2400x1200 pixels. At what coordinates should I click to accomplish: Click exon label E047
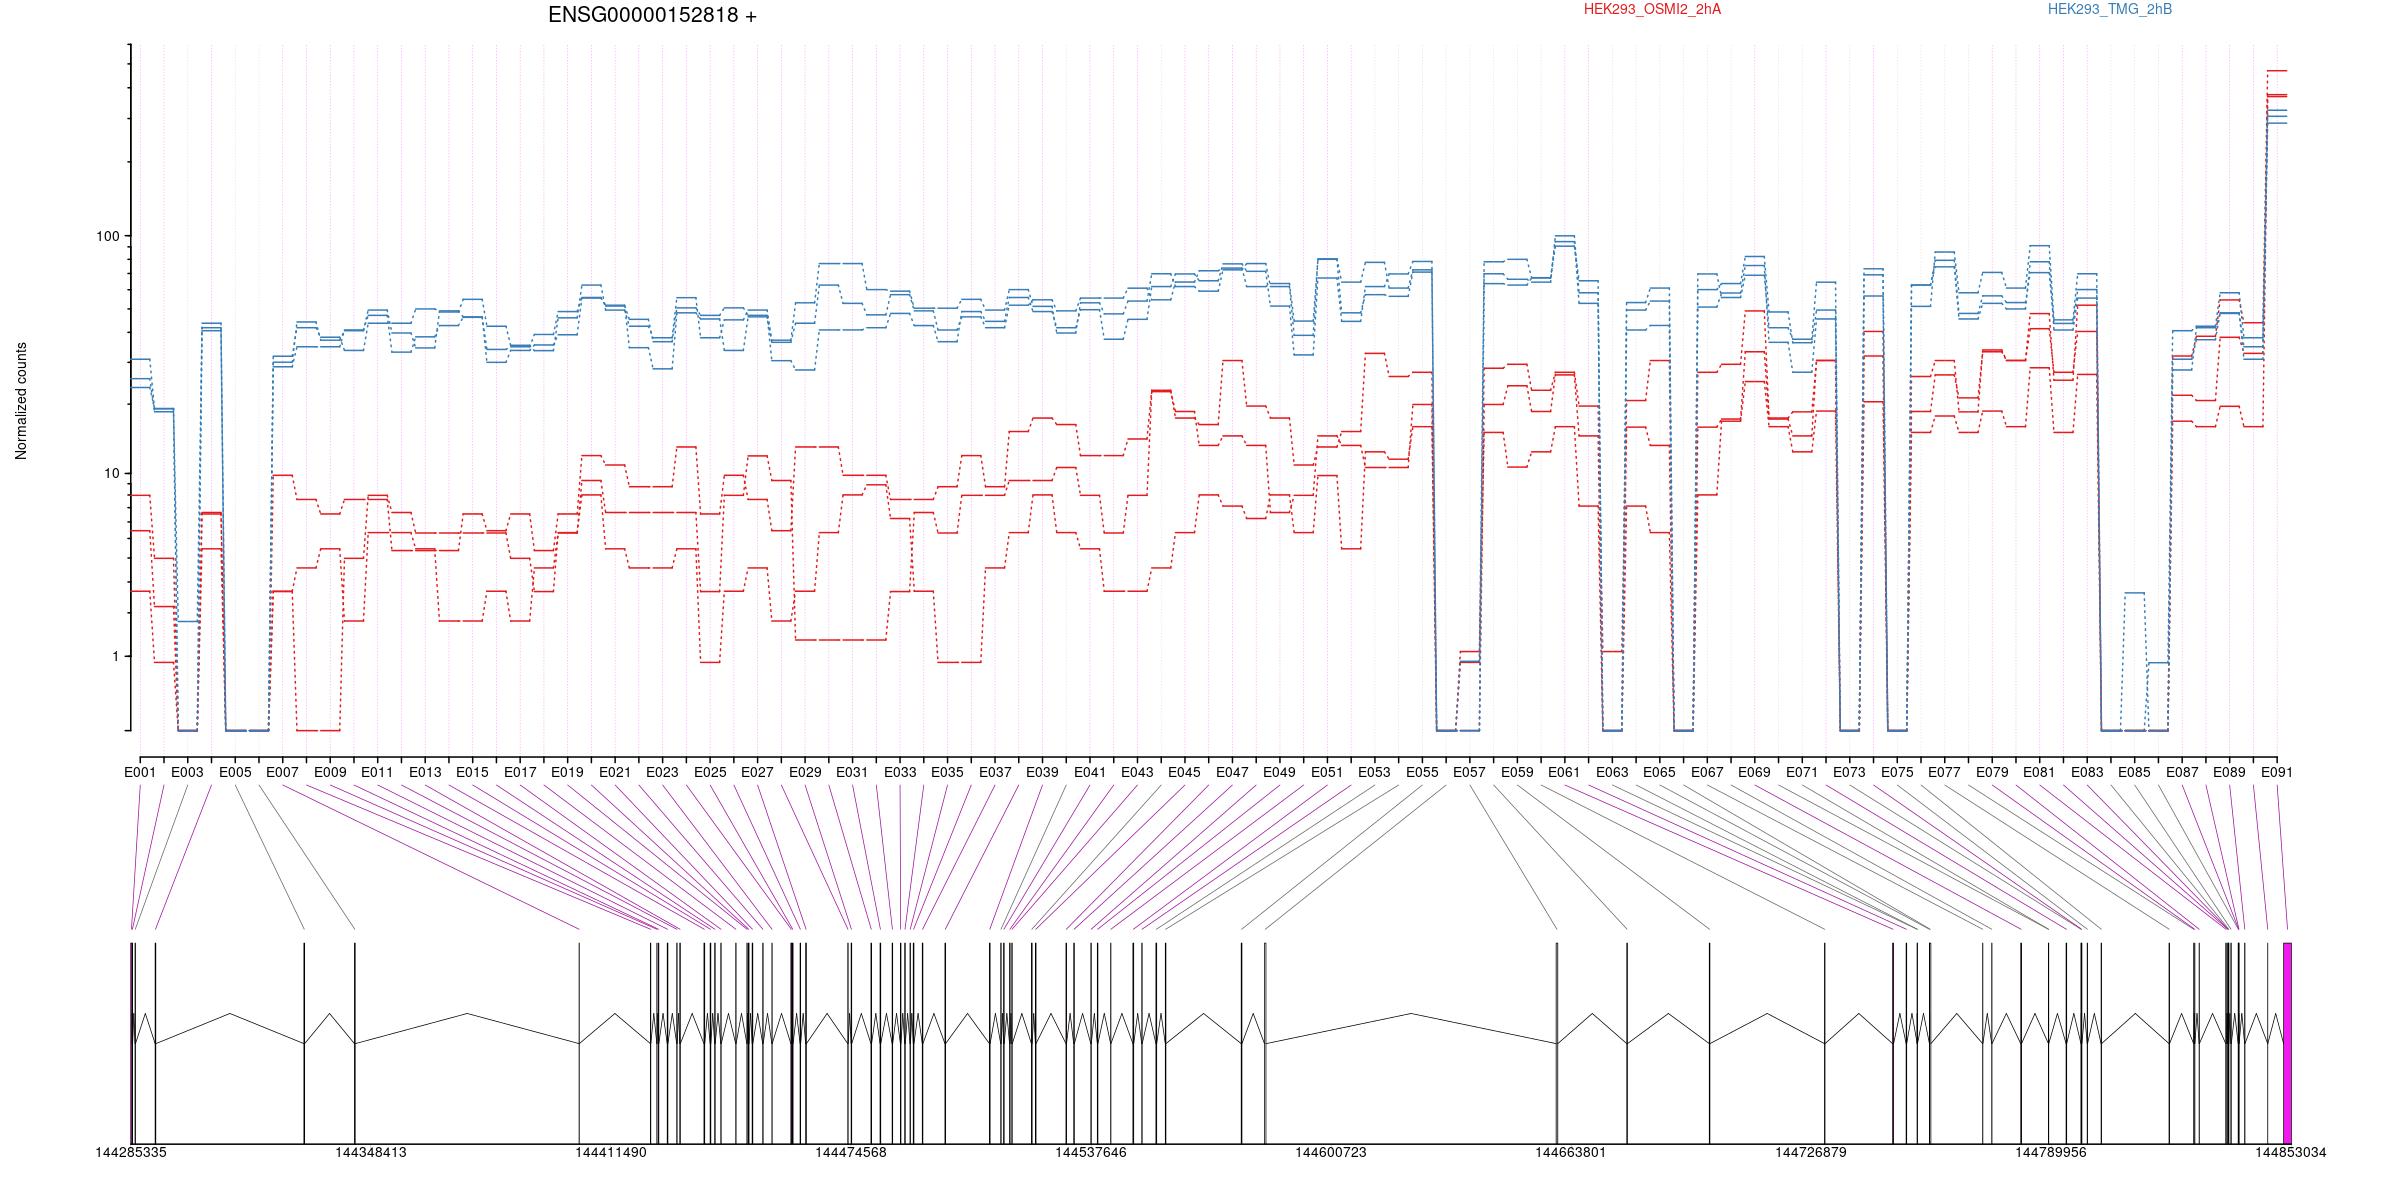point(1232,772)
